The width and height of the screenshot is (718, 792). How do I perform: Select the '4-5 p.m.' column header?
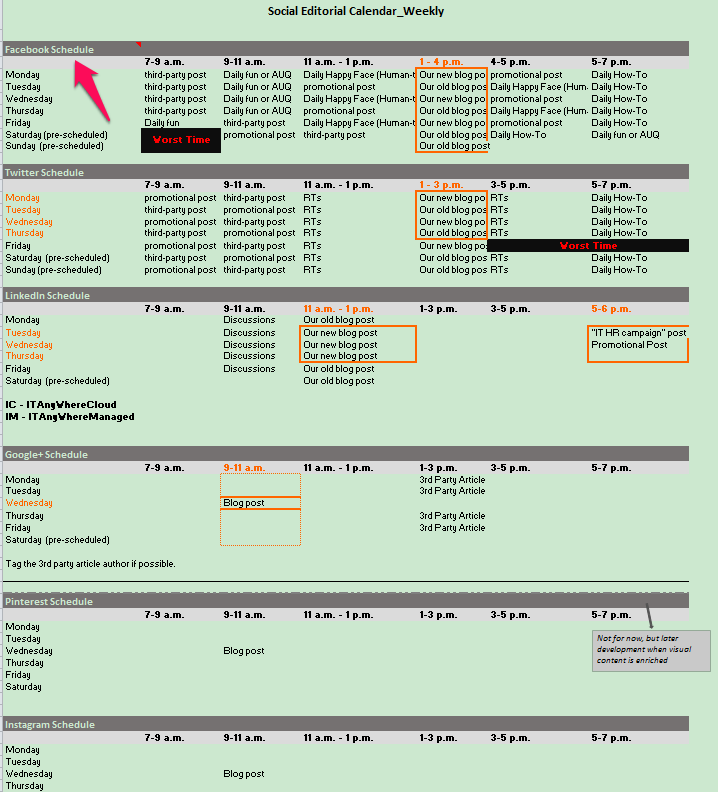coord(510,62)
